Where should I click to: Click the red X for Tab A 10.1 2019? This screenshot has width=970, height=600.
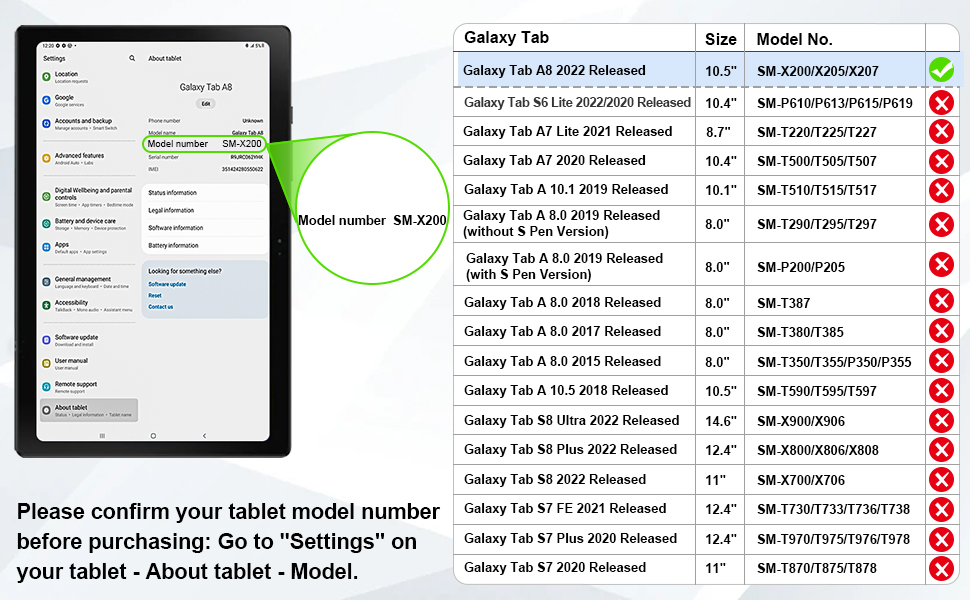[x=942, y=190]
